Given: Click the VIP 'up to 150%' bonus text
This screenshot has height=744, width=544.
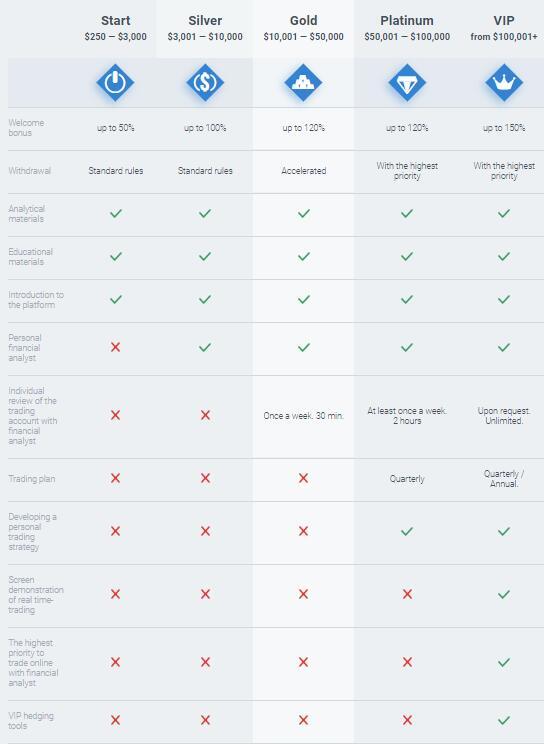Looking at the screenshot, I should (504, 128).
